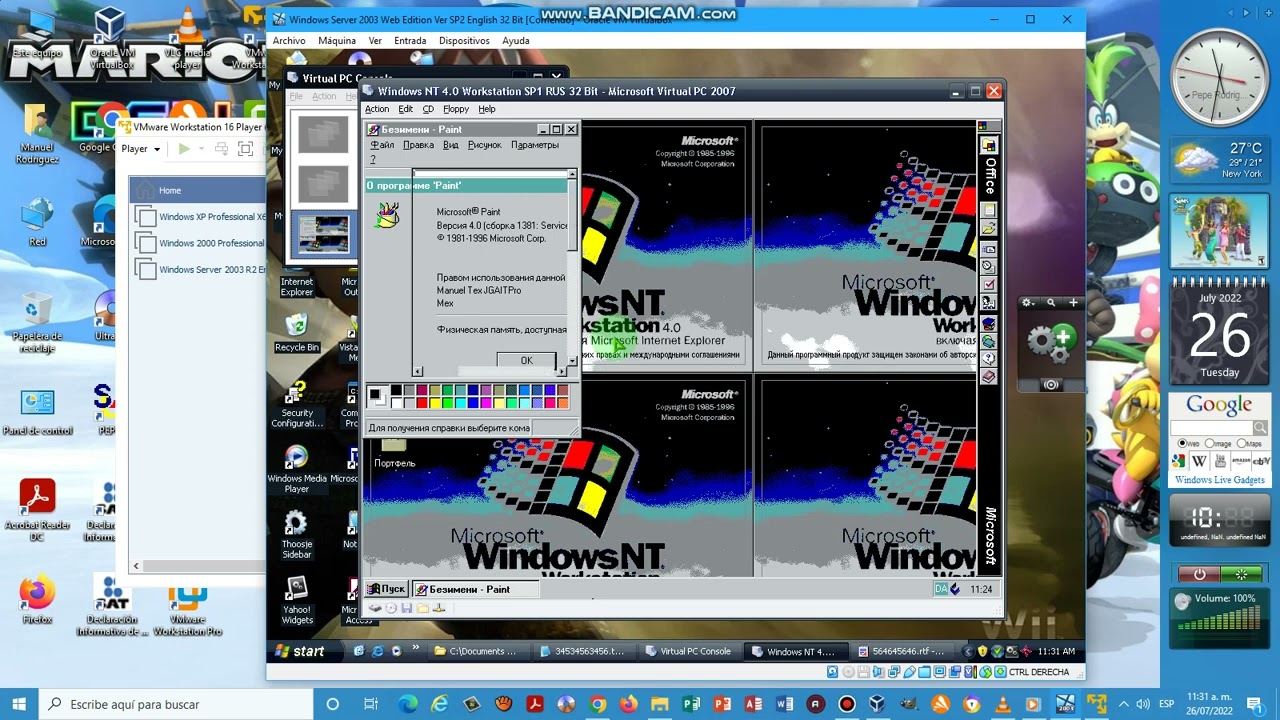Click scroll up arrow in About Paint dialog
This screenshot has height=720, width=1280.
(572, 175)
